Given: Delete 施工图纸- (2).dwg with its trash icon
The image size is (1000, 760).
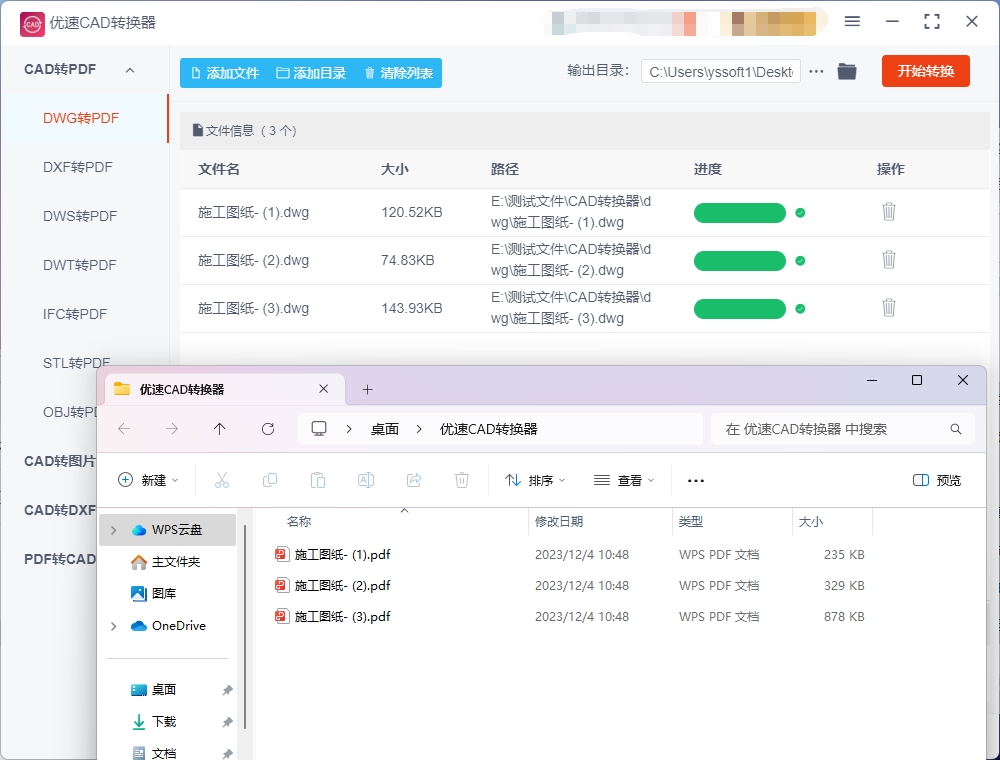Looking at the screenshot, I should click(x=888, y=259).
